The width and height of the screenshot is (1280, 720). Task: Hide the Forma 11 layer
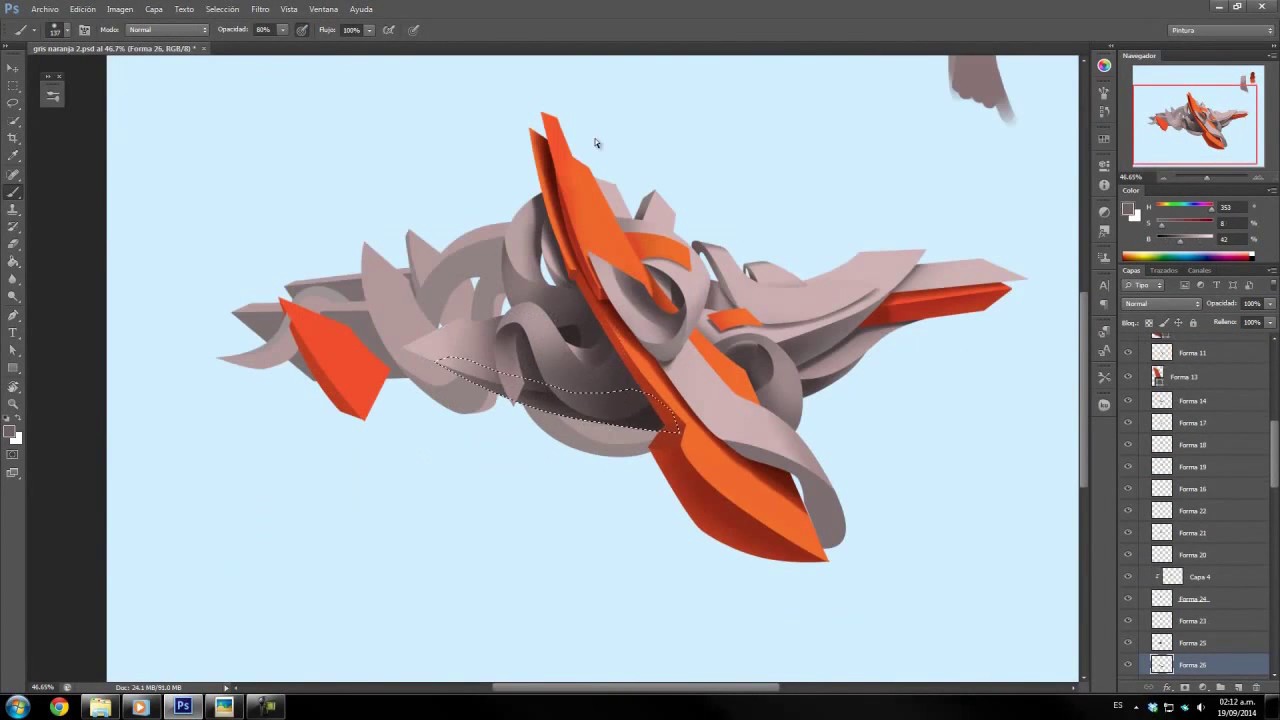(1128, 353)
